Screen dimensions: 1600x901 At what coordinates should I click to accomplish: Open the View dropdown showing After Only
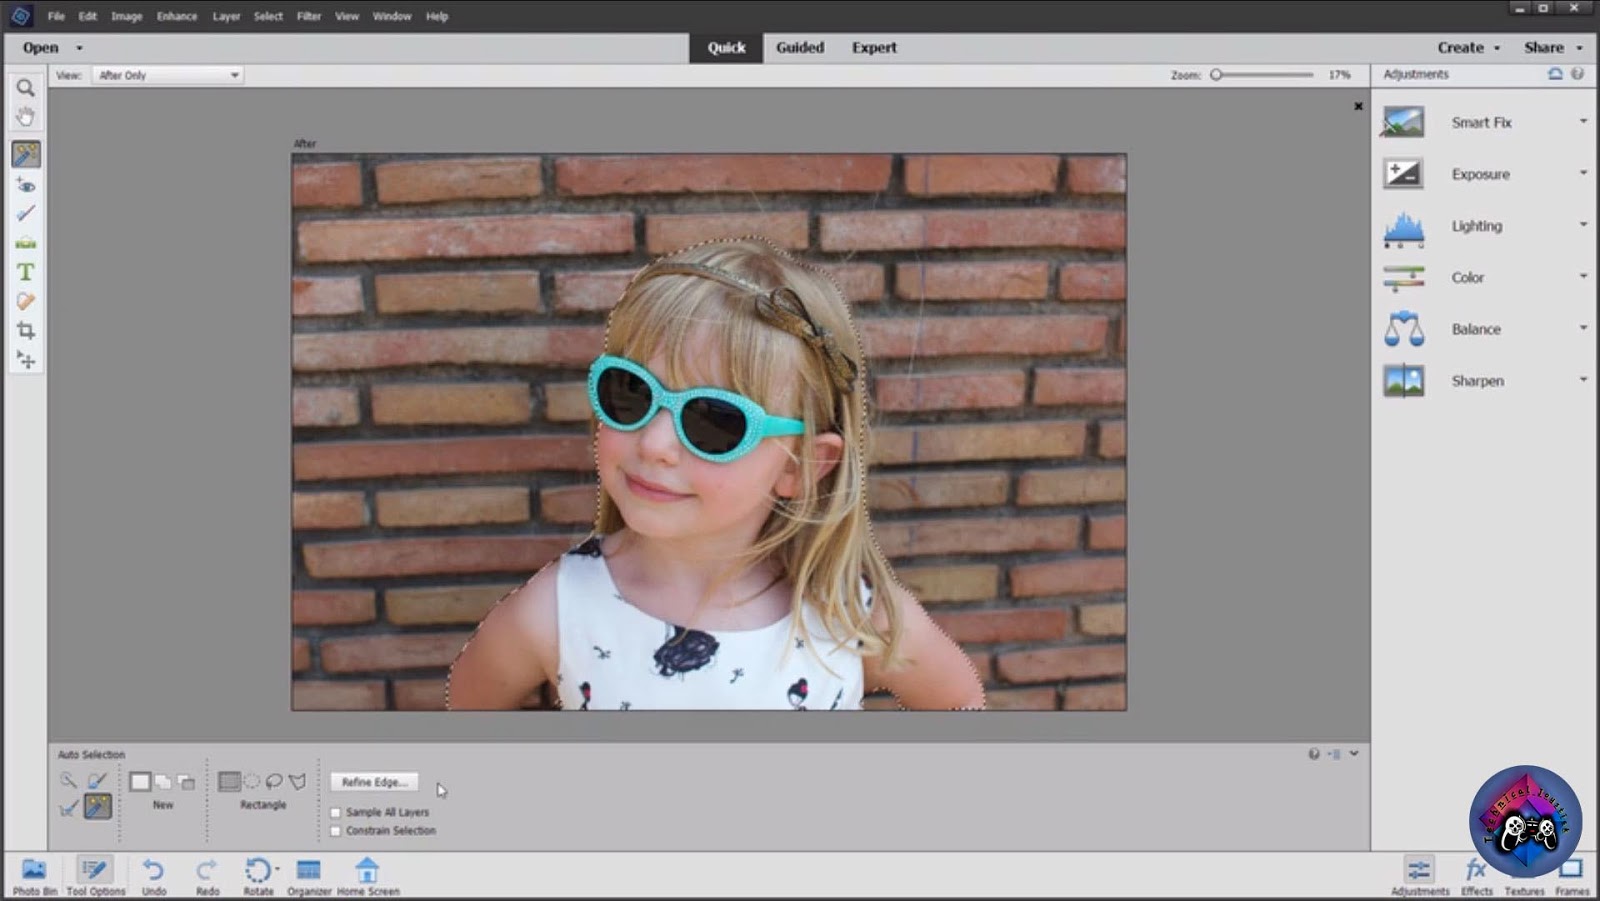pos(168,75)
